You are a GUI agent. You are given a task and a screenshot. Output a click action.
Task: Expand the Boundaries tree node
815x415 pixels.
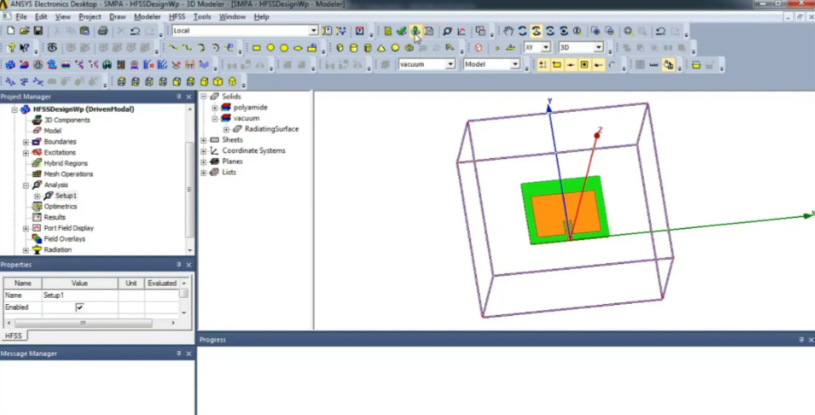[25, 142]
